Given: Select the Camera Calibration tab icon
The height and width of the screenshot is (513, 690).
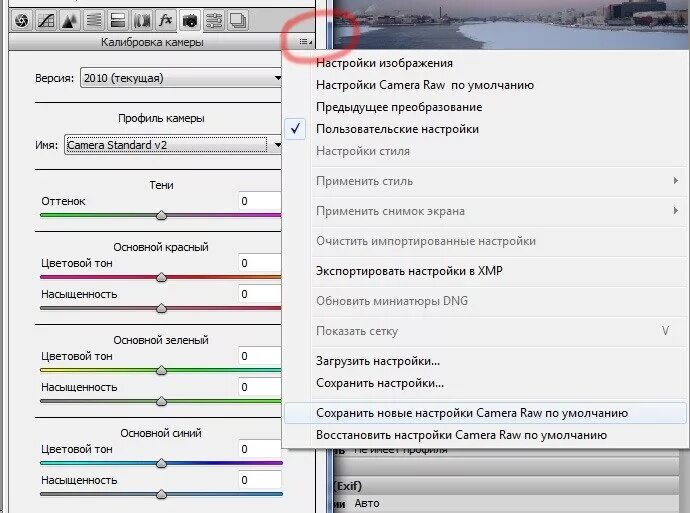Looking at the screenshot, I should coord(190,20).
